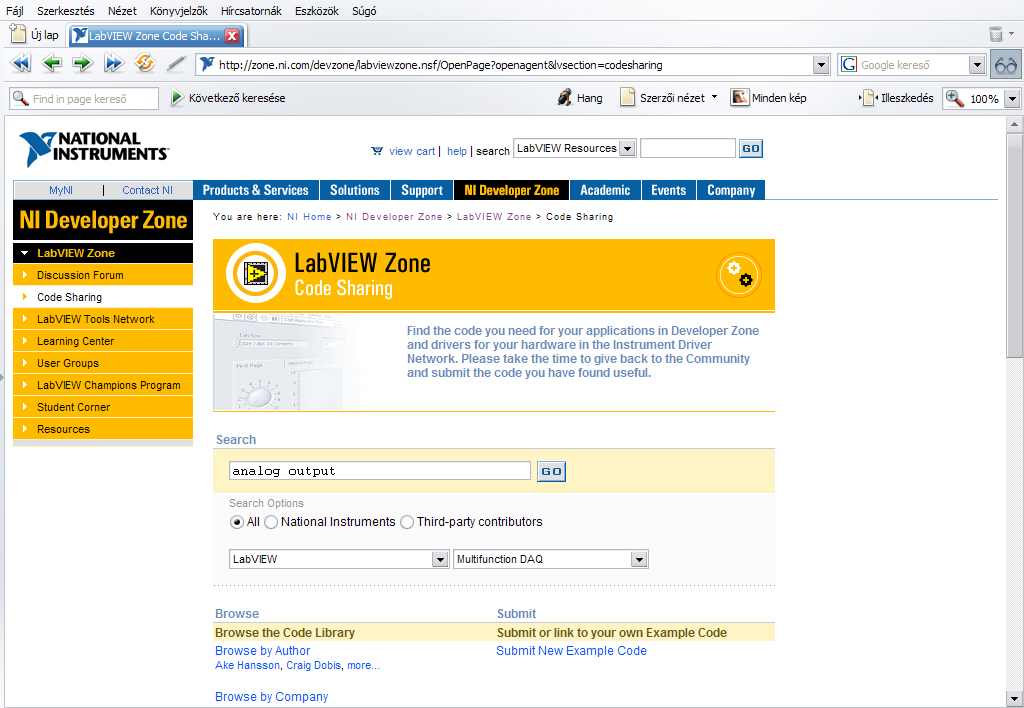This screenshot has height=708, width=1024.
Task: Open the Support nav tab
Action: [x=422, y=190]
